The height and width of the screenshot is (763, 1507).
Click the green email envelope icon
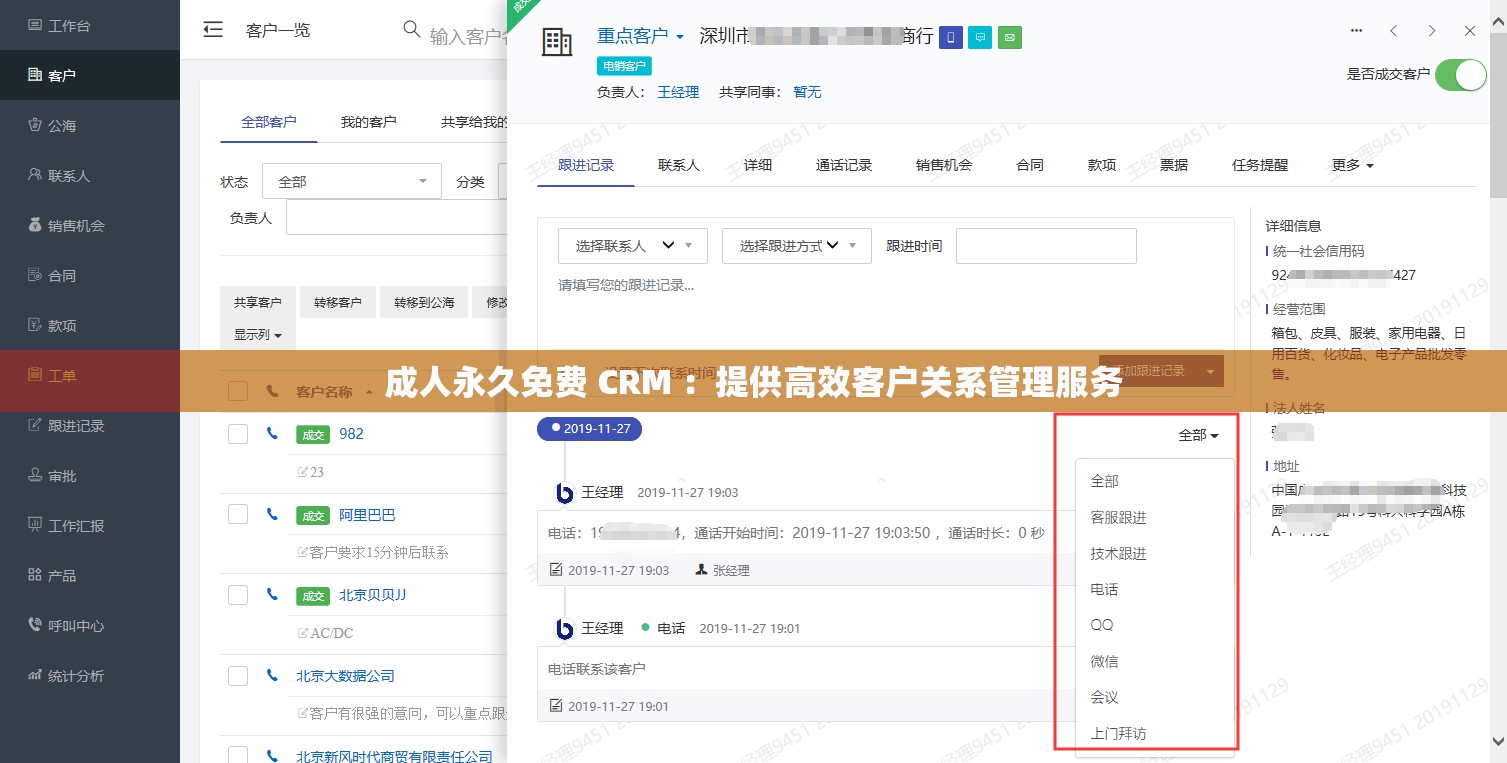click(x=1007, y=37)
